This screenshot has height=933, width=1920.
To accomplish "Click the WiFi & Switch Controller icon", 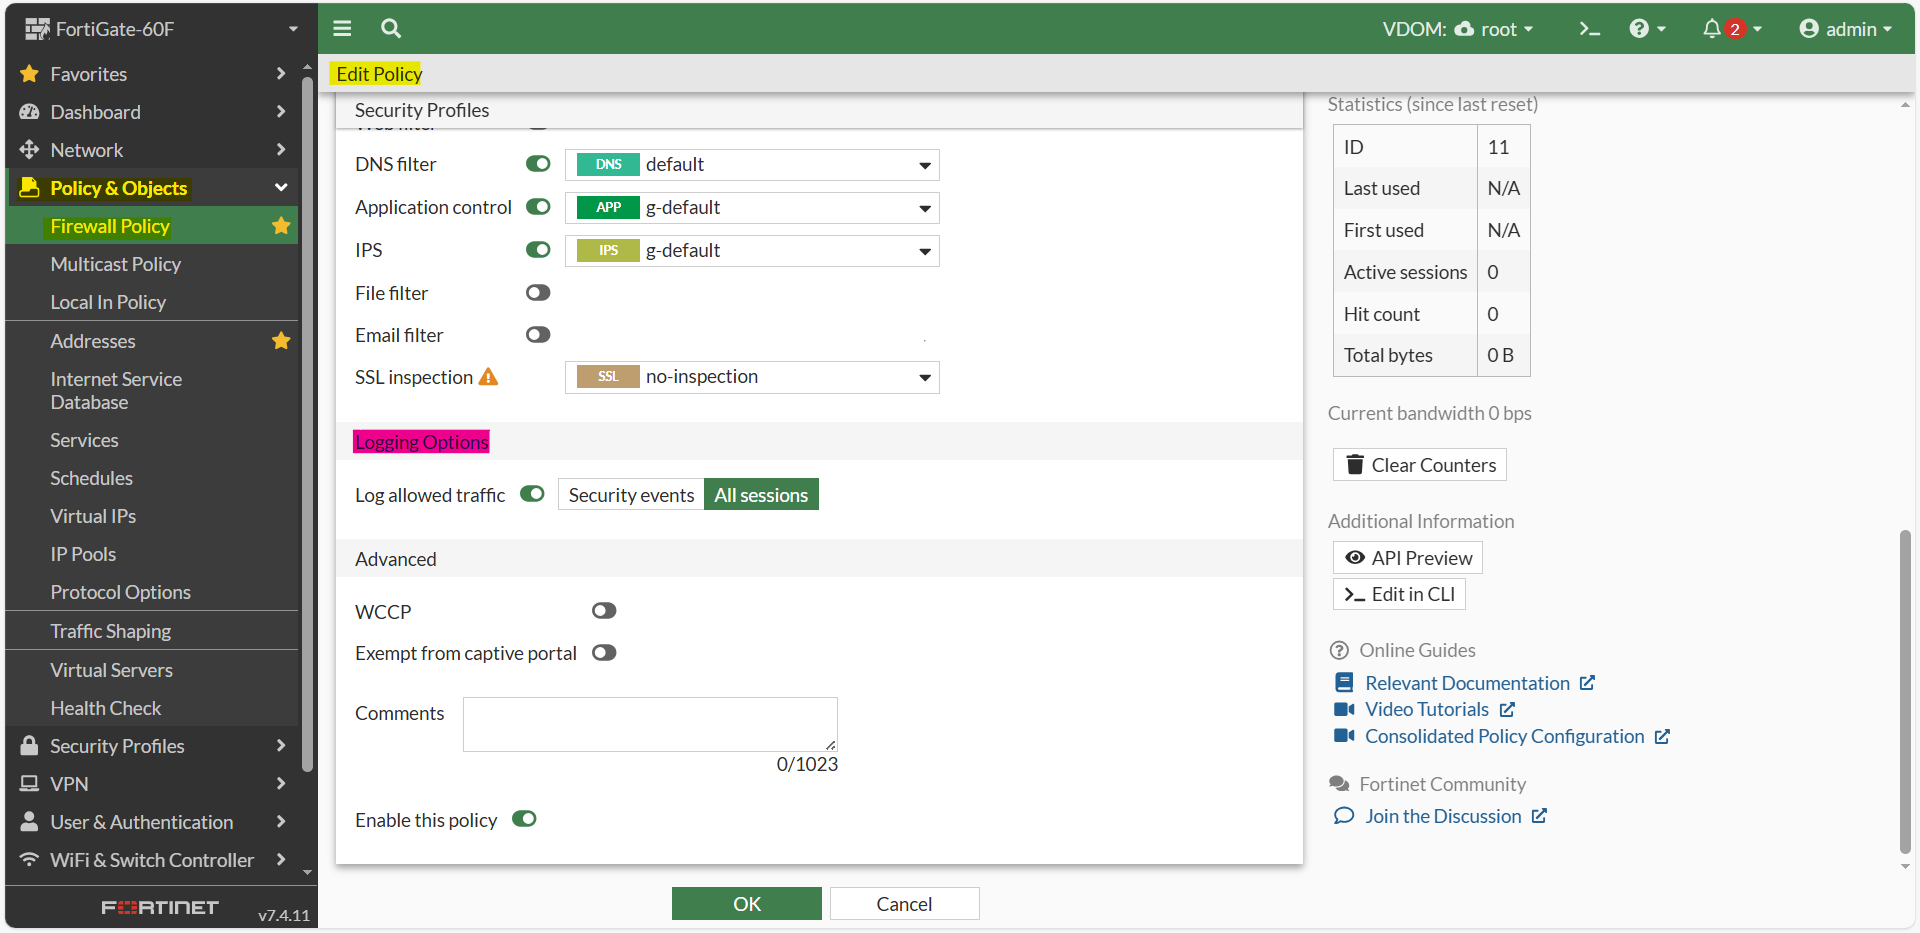I will (x=29, y=860).
